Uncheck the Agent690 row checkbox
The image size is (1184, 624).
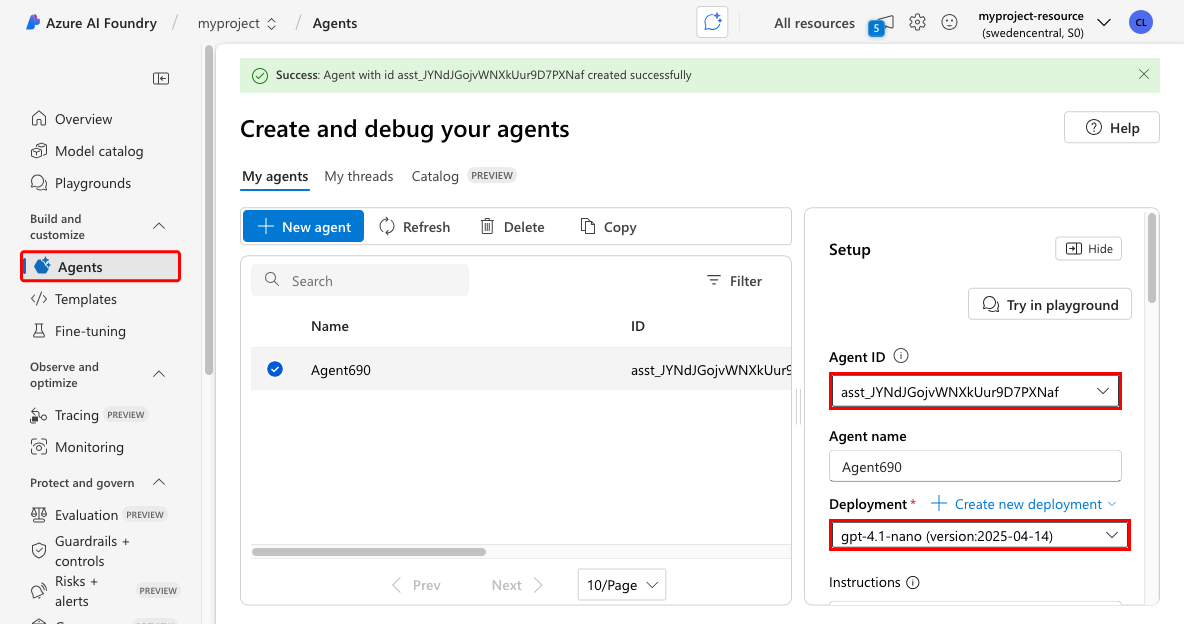click(x=274, y=368)
